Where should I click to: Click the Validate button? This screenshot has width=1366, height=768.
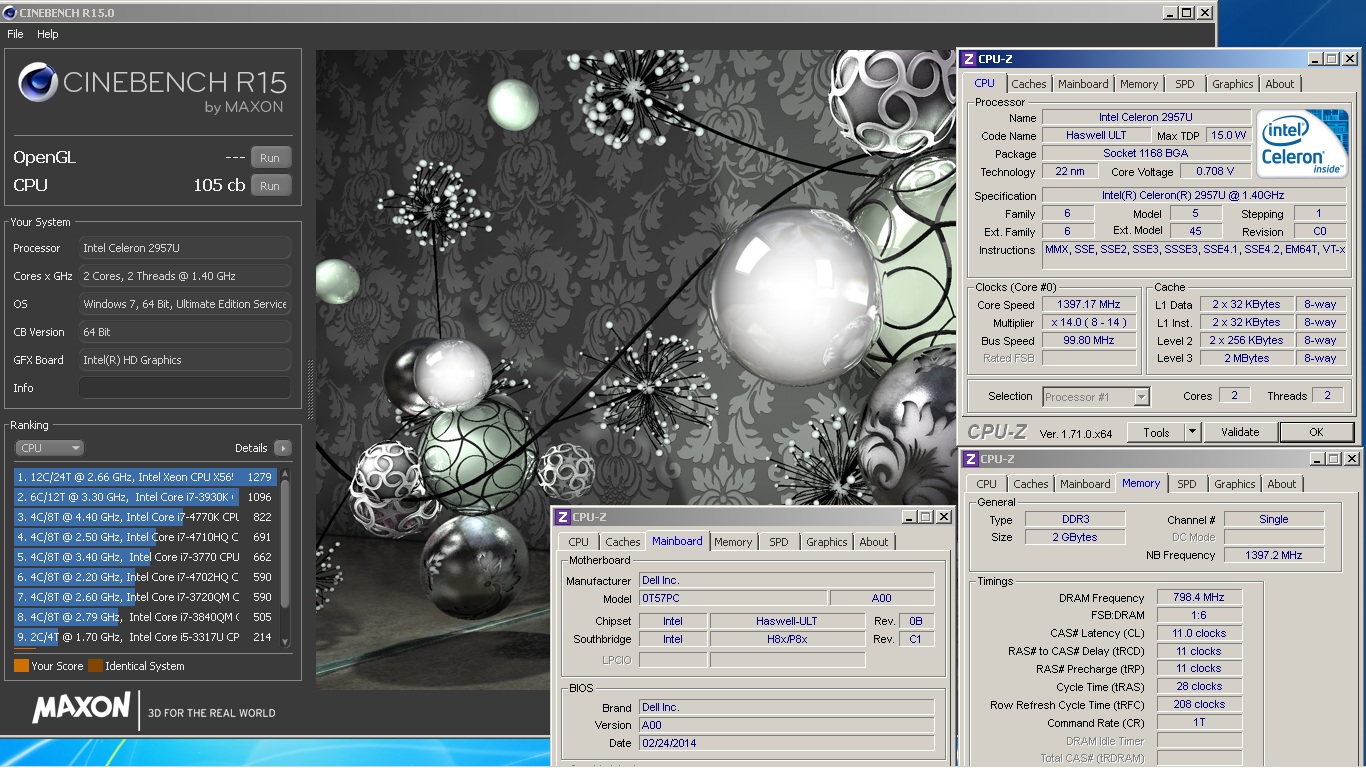[x=1240, y=432]
